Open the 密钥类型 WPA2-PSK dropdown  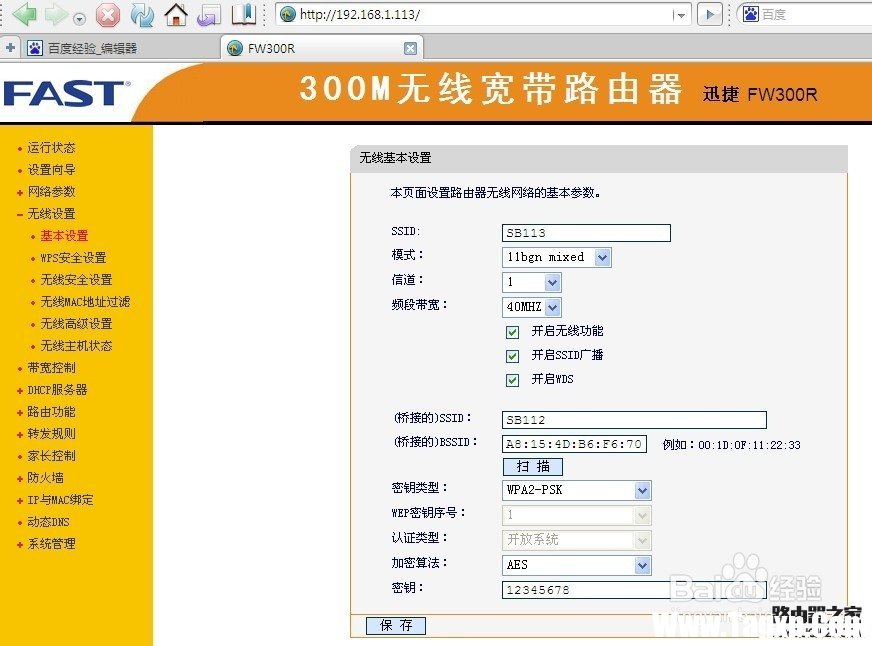[x=577, y=490]
